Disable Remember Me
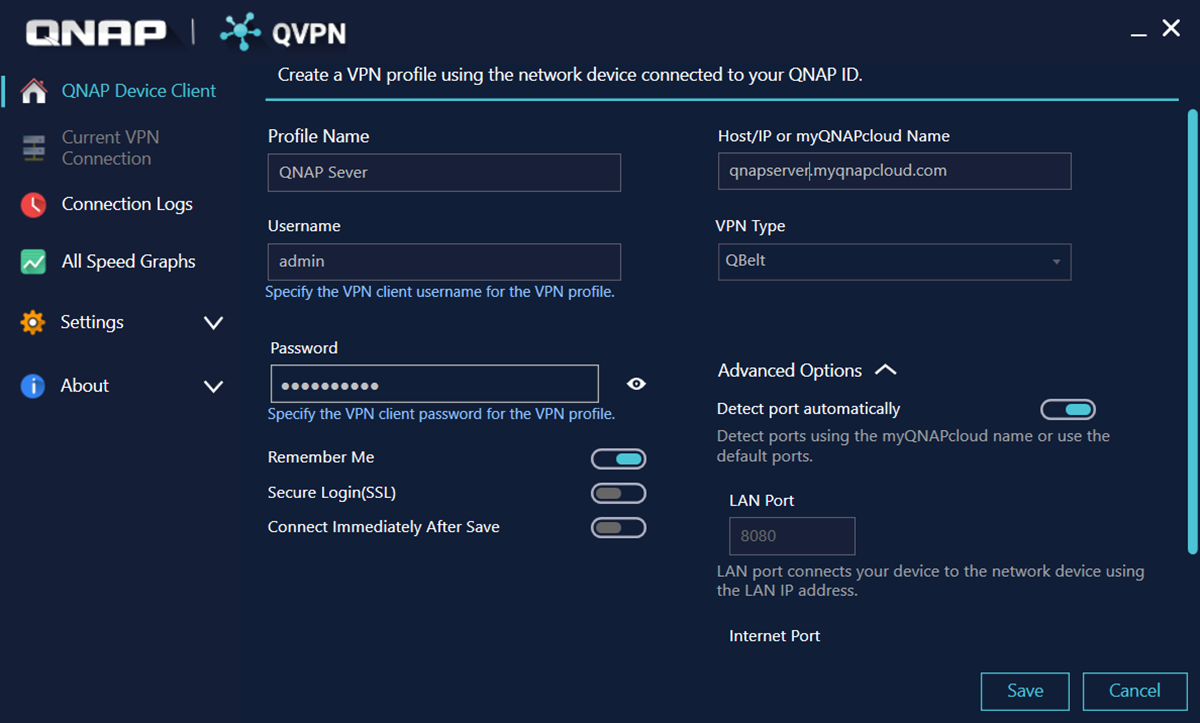This screenshot has width=1200, height=723. pyautogui.click(x=618, y=458)
